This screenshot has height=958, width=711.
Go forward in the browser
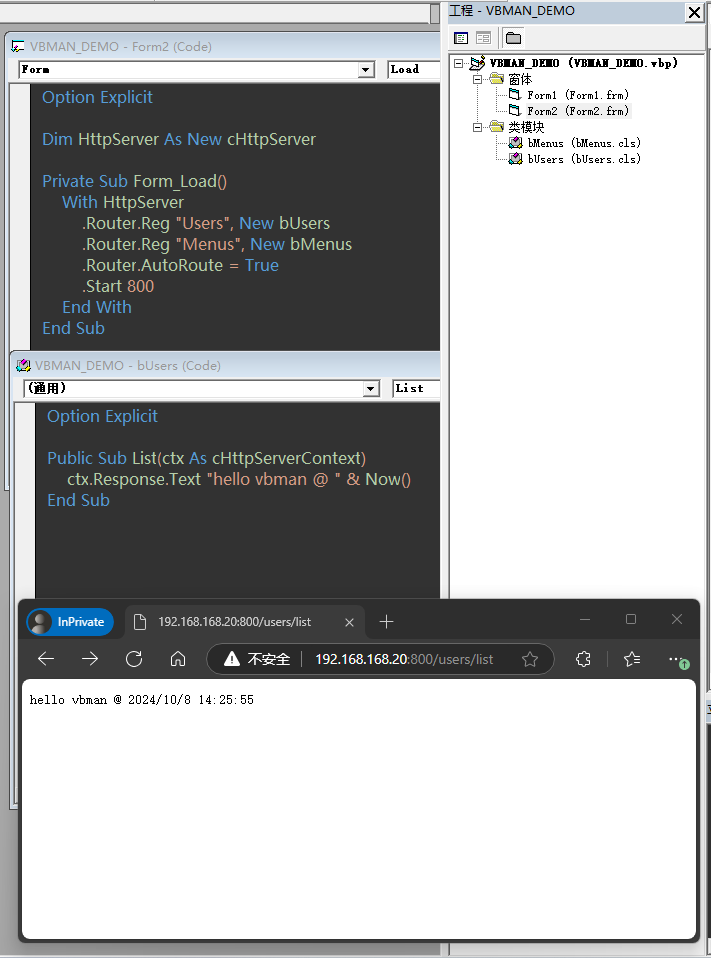point(90,659)
